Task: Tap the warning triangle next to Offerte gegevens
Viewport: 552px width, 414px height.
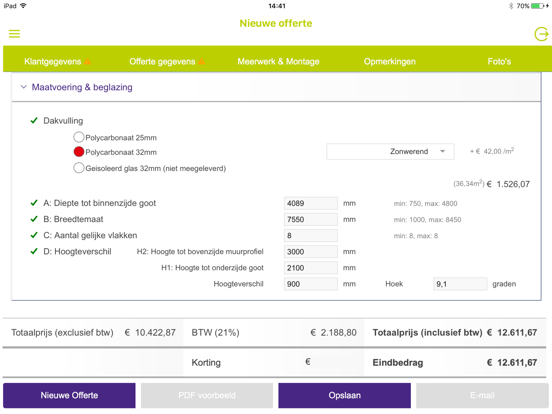Action: [x=201, y=61]
